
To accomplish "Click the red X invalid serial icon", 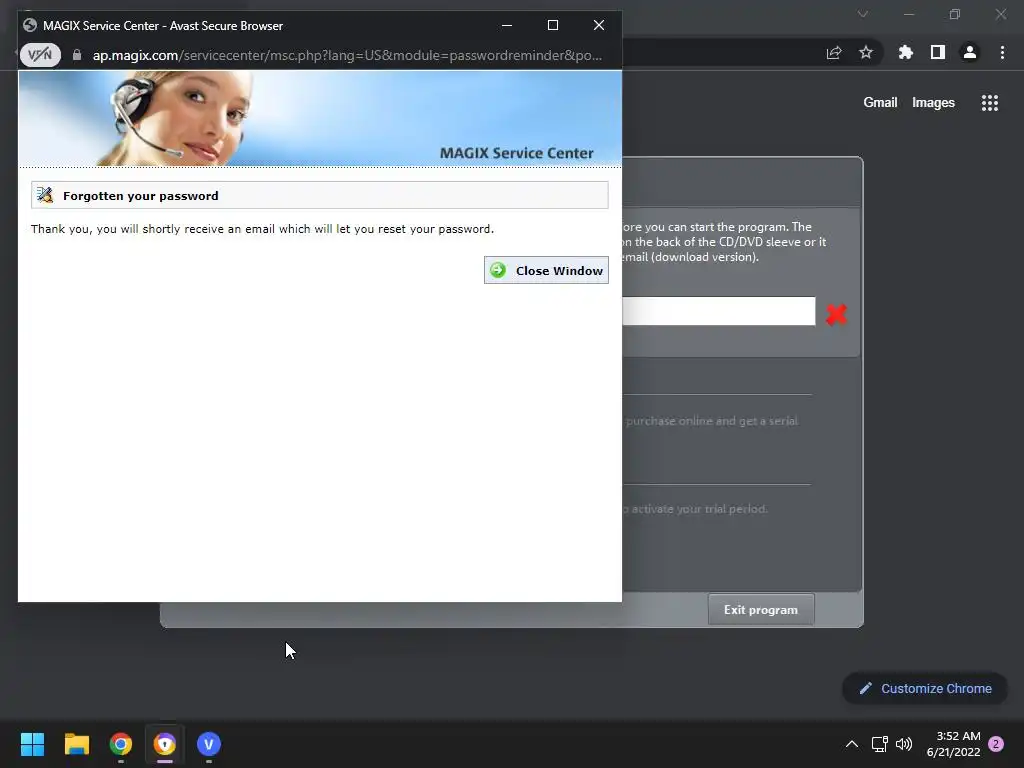I will click(x=836, y=314).
